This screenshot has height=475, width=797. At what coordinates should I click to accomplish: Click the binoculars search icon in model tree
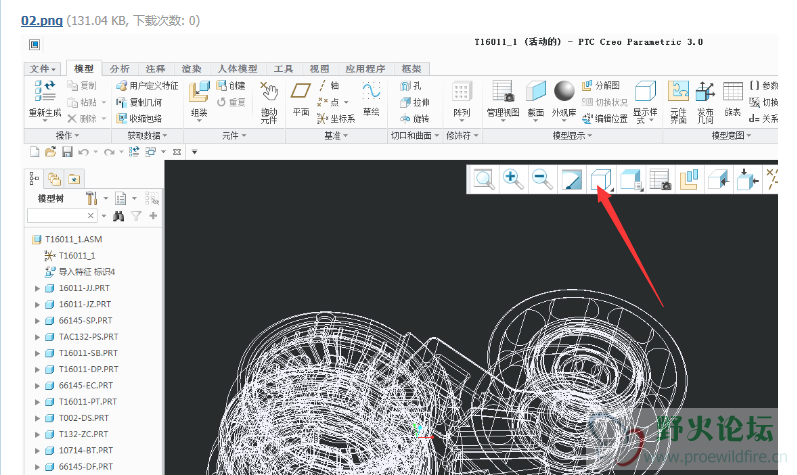tap(118, 216)
